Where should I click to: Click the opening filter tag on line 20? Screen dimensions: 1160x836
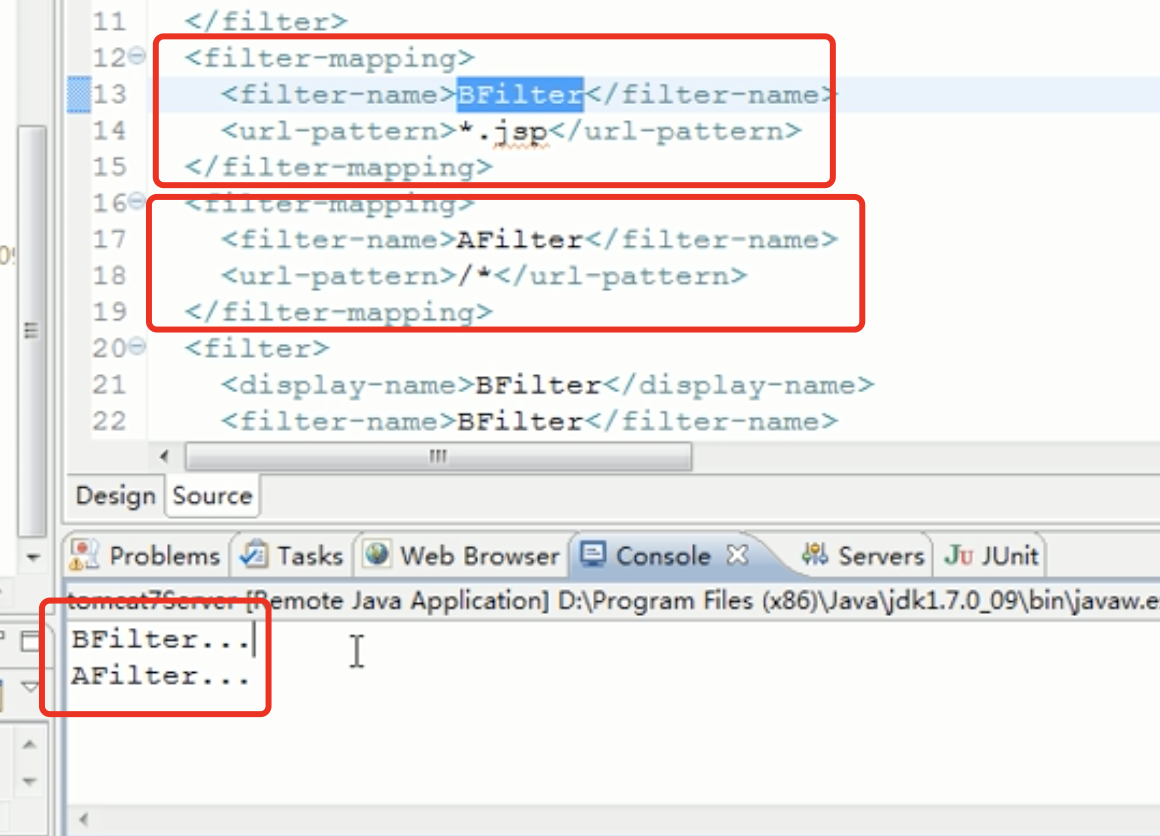257,348
